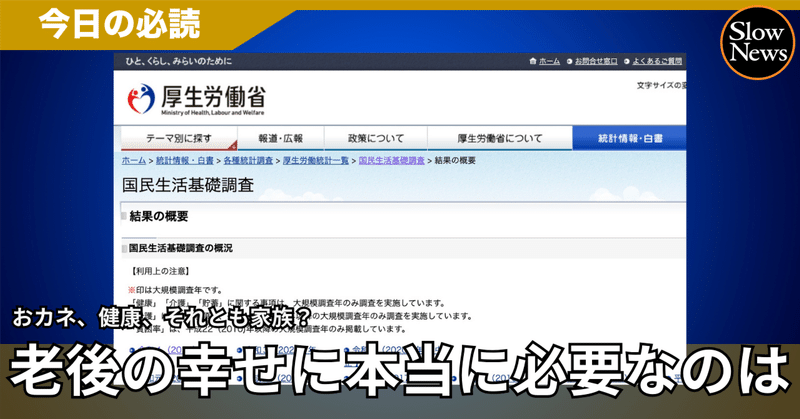
Task: Click ひと、くらし、みらいのために slogan
Action: (179, 61)
